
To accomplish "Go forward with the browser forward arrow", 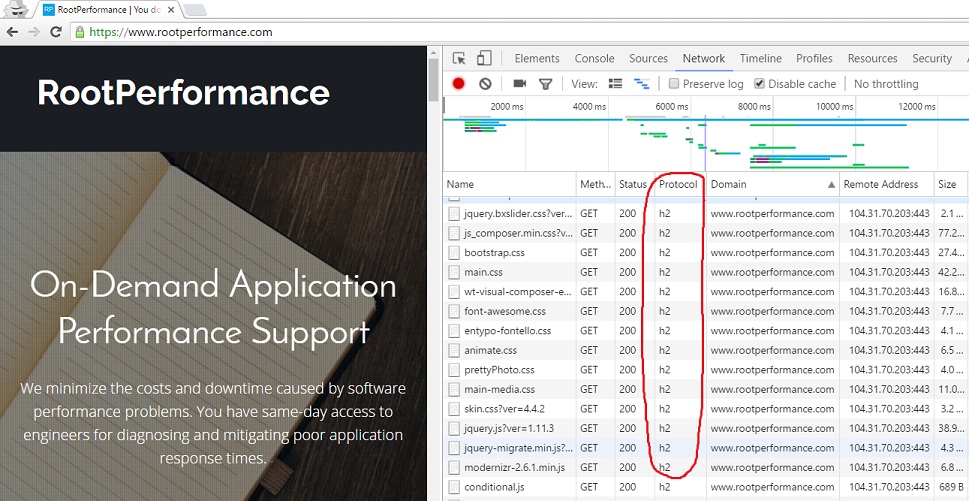I will click(34, 32).
